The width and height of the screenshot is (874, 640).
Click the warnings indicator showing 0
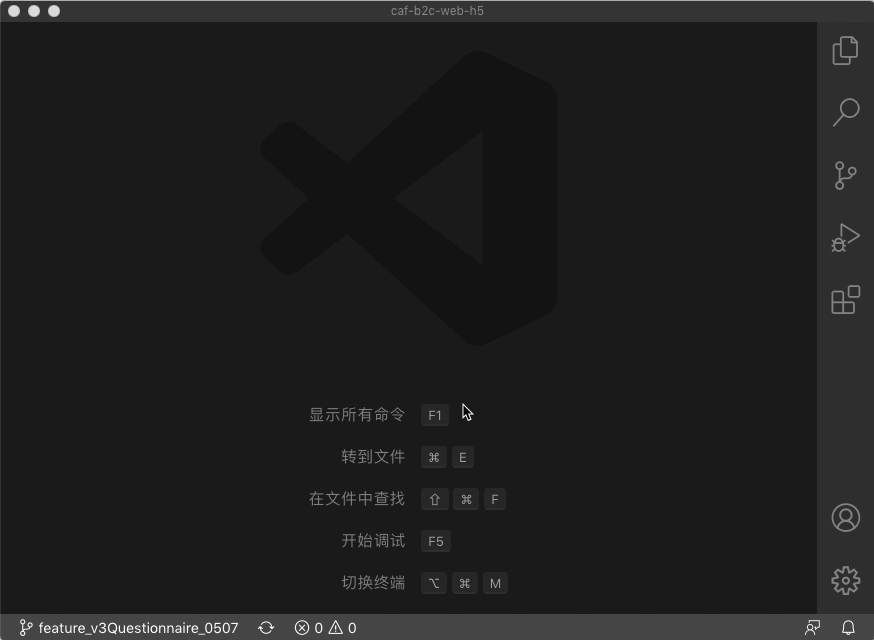click(x=341, y=628)
